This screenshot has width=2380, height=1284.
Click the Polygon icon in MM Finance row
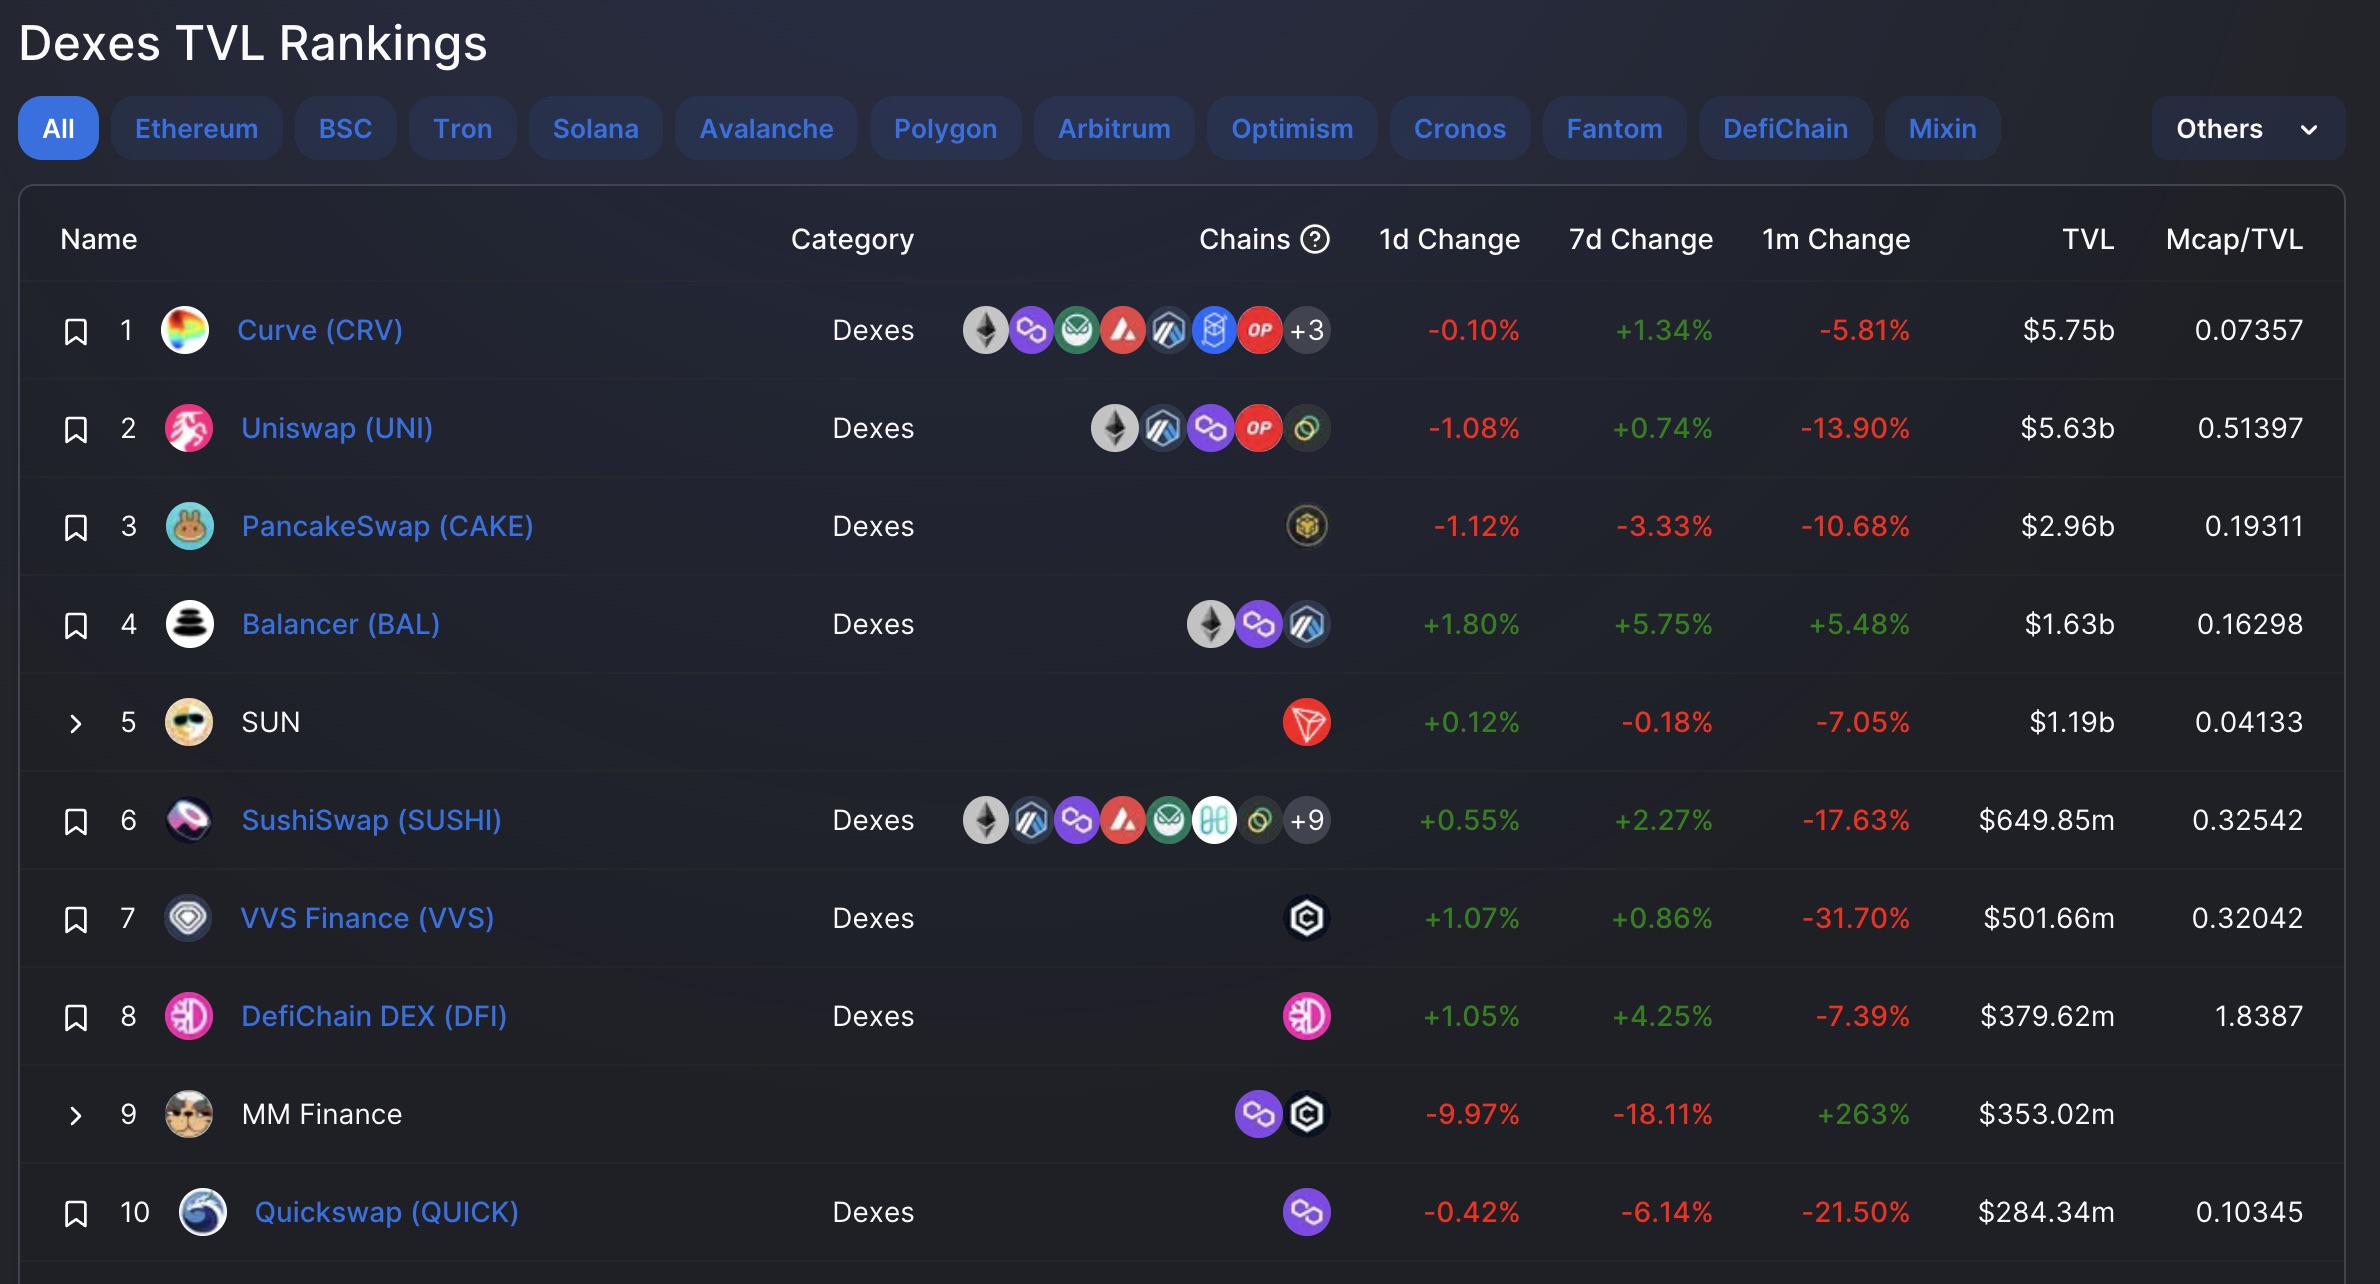point(1259,1114)
